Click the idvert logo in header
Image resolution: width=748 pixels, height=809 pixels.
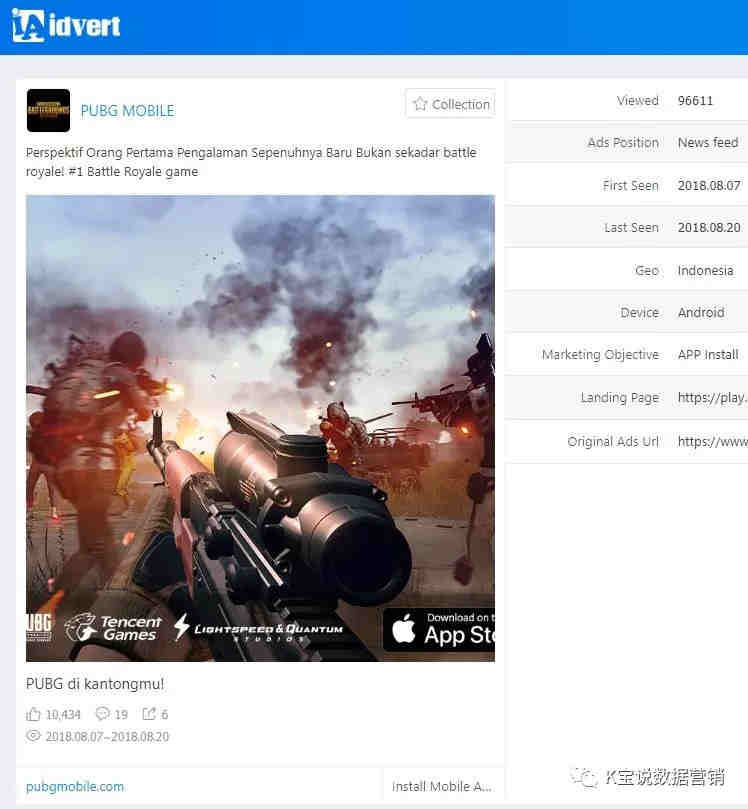[x=66, y=25]
